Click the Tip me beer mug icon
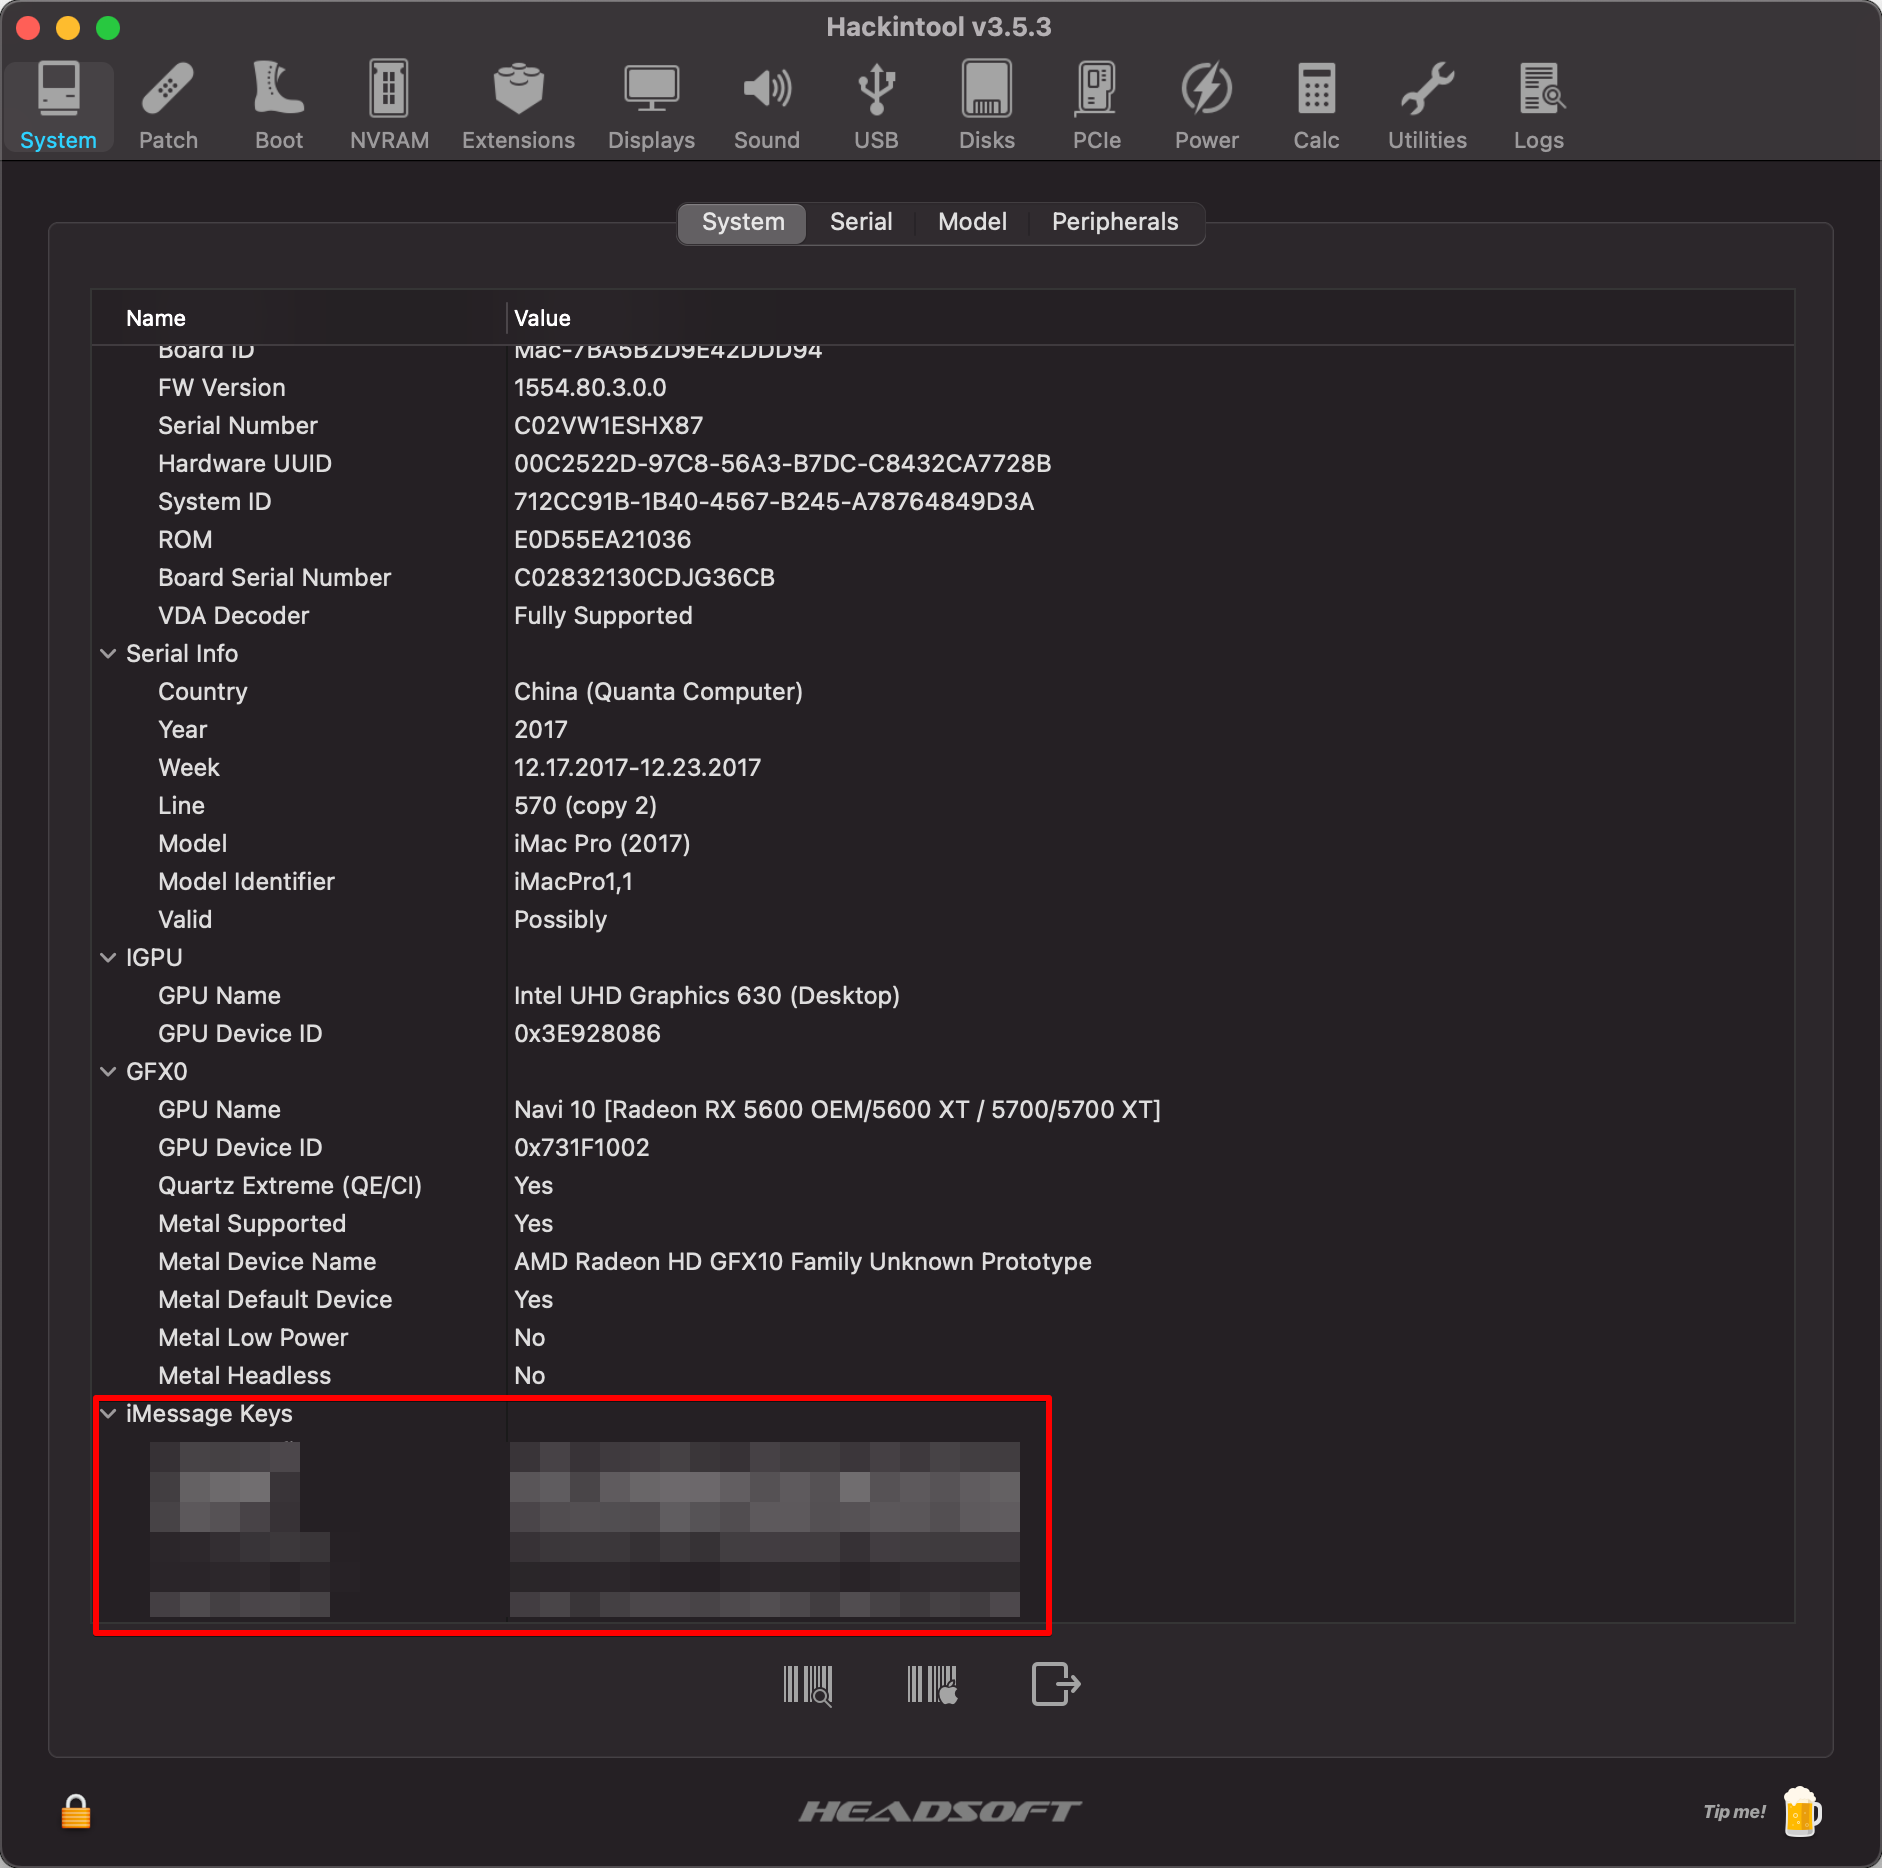Viewport: 1882px width, 1868px height. [x=1802, y=1811]
